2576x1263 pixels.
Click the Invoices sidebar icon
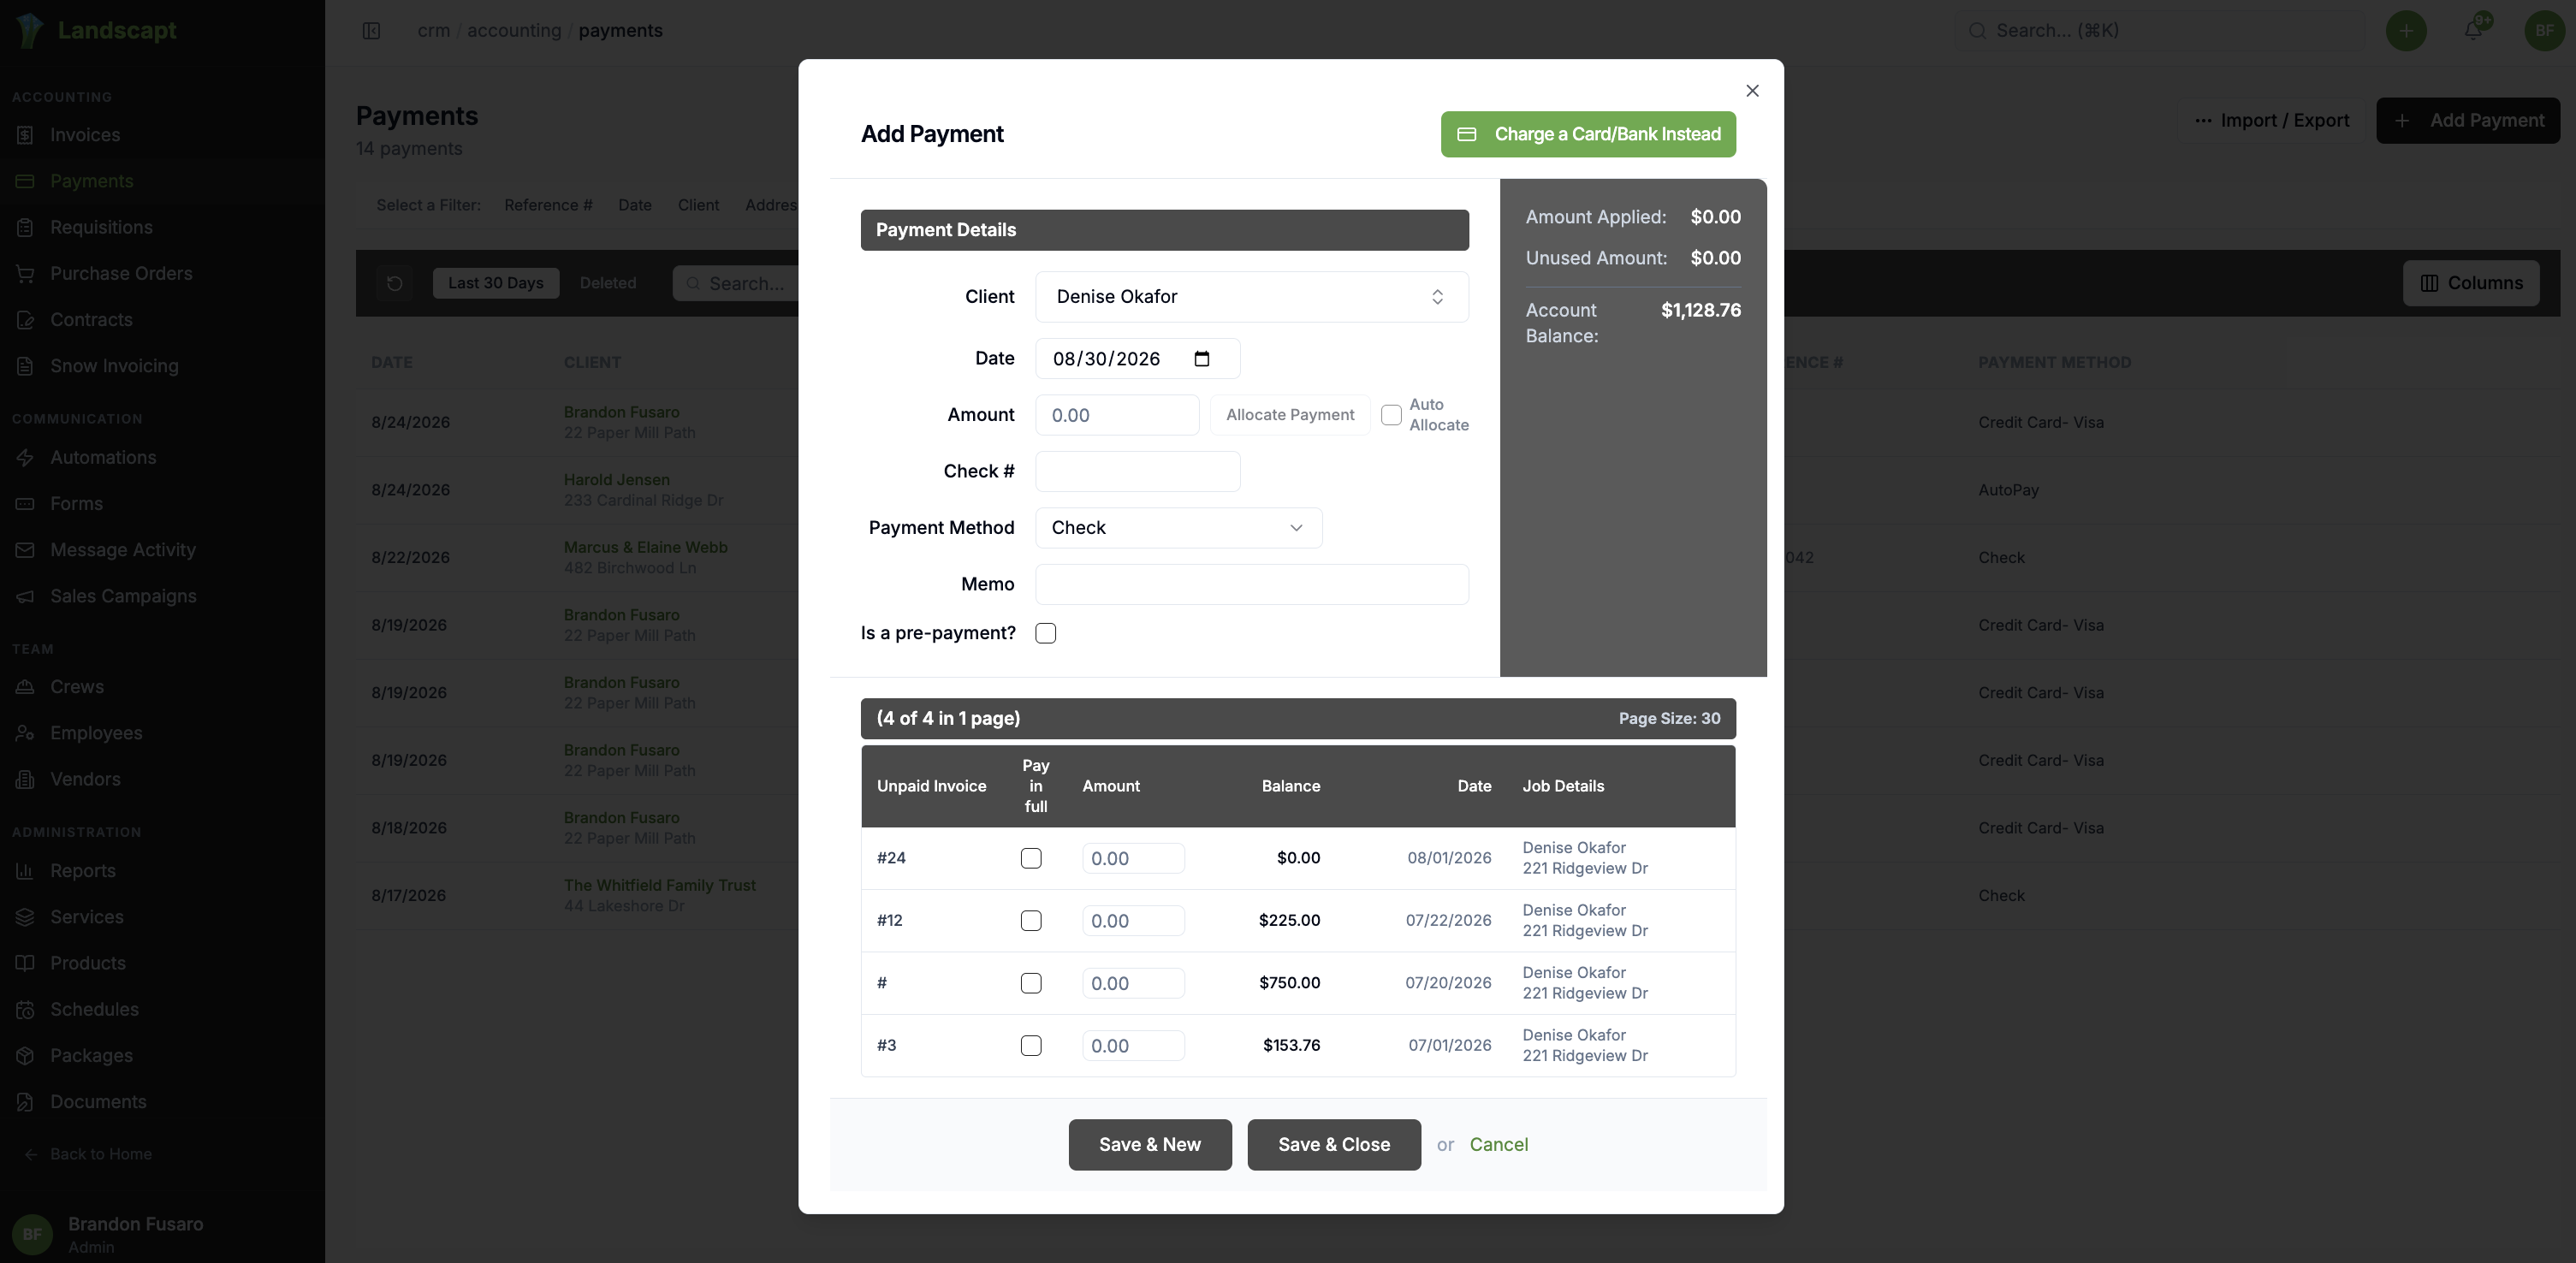coord(26,135)
